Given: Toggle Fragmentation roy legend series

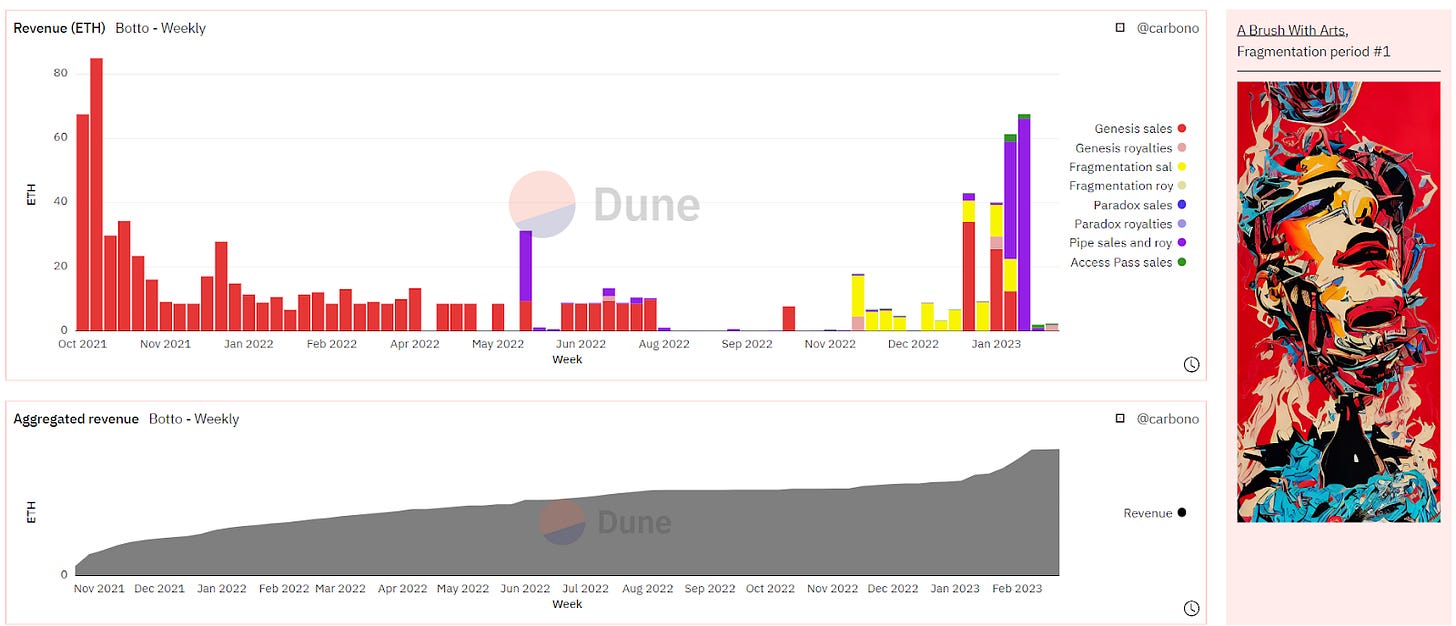Looking at the screenshot, I should coord(1128,186).
